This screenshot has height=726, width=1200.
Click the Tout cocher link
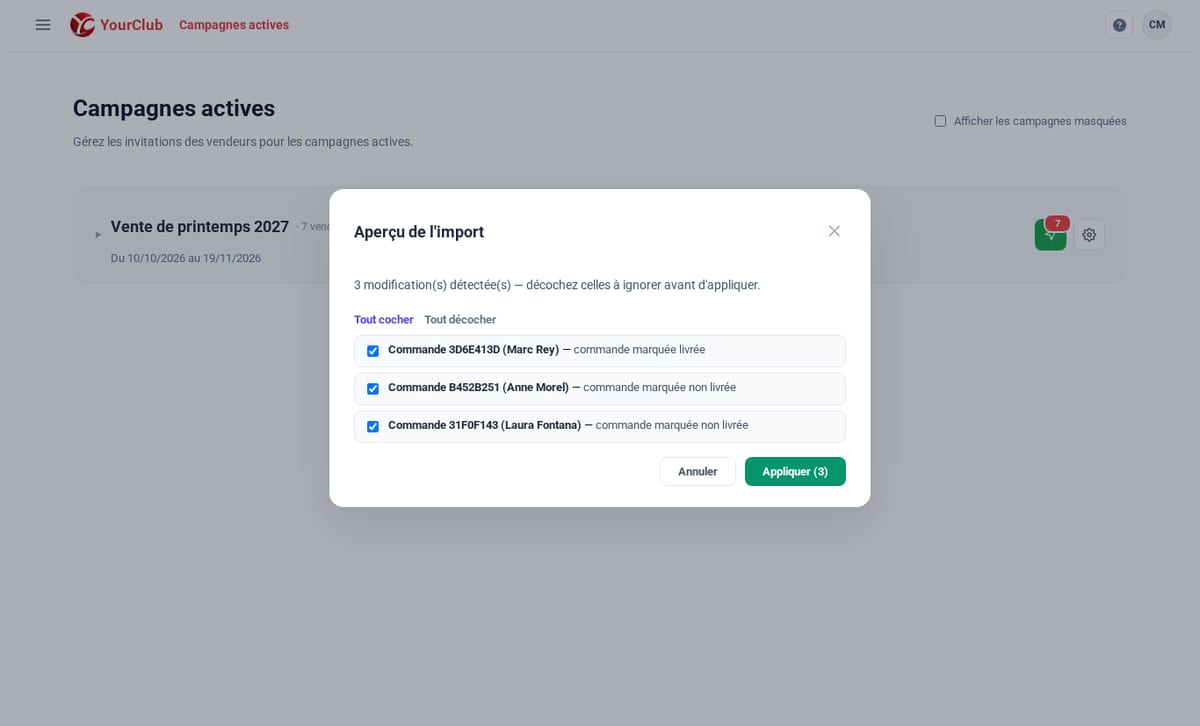pos(384,320)
